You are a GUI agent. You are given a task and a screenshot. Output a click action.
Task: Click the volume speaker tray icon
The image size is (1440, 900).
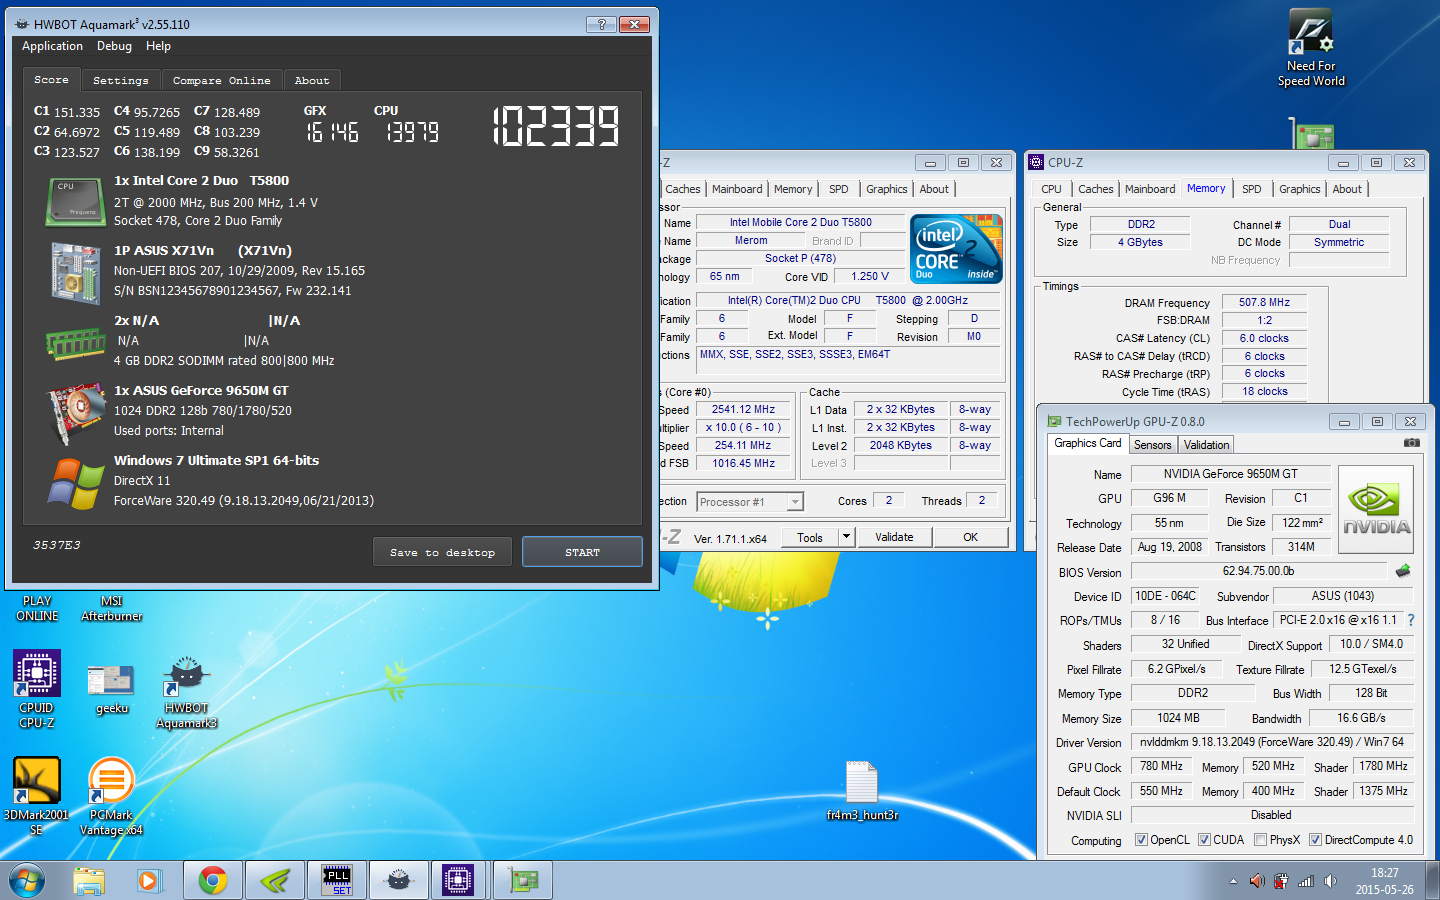click(1331, 881)
